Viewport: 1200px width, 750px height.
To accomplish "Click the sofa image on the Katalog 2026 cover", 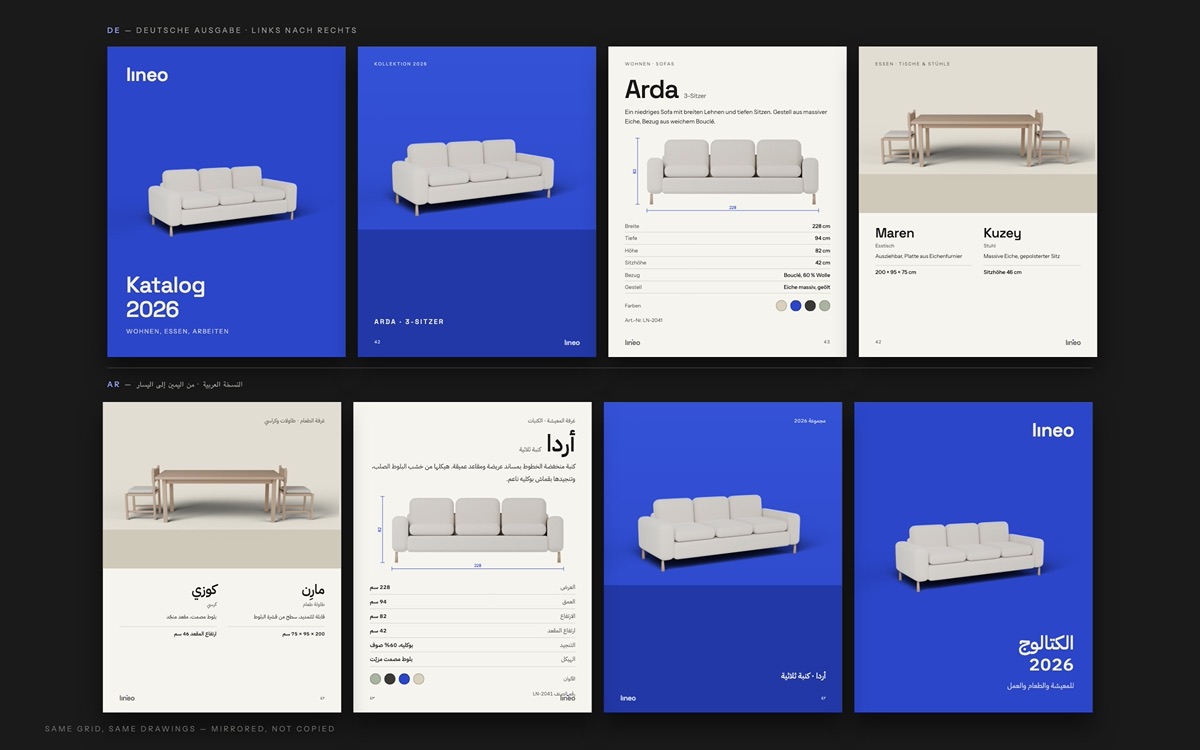I will coord(223,201).
